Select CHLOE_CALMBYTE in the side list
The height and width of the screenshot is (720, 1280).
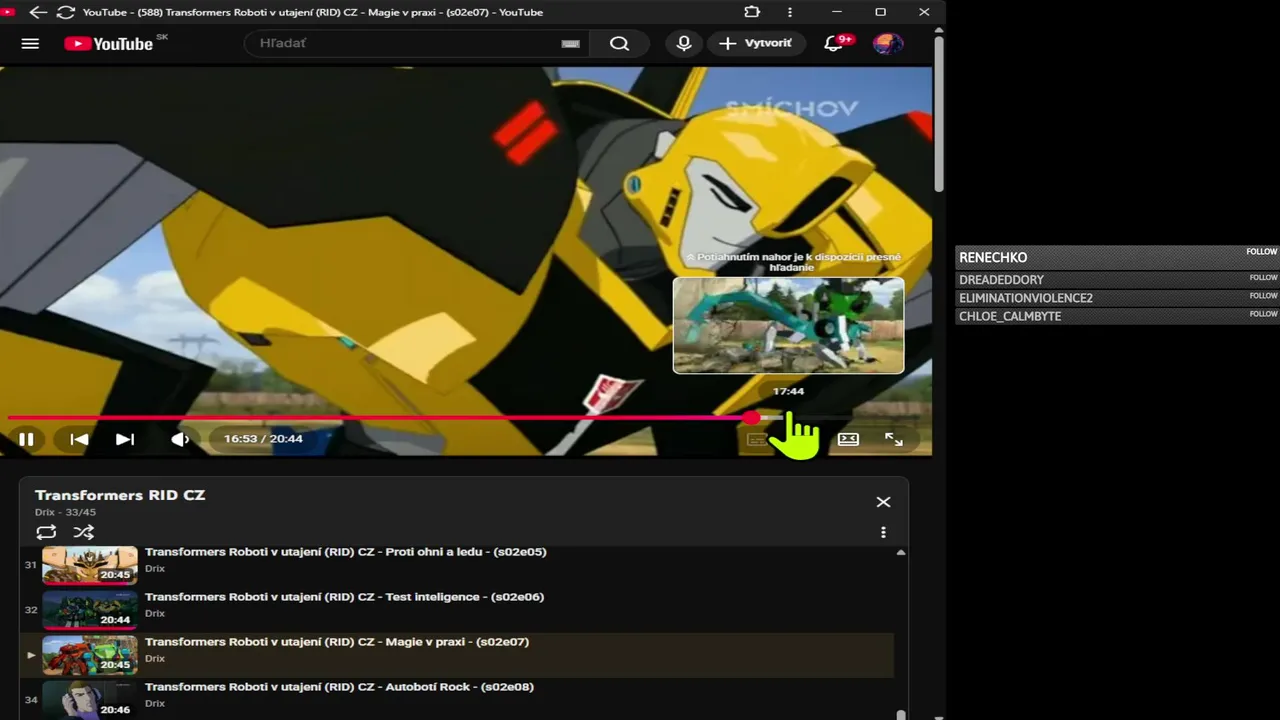1010,316
